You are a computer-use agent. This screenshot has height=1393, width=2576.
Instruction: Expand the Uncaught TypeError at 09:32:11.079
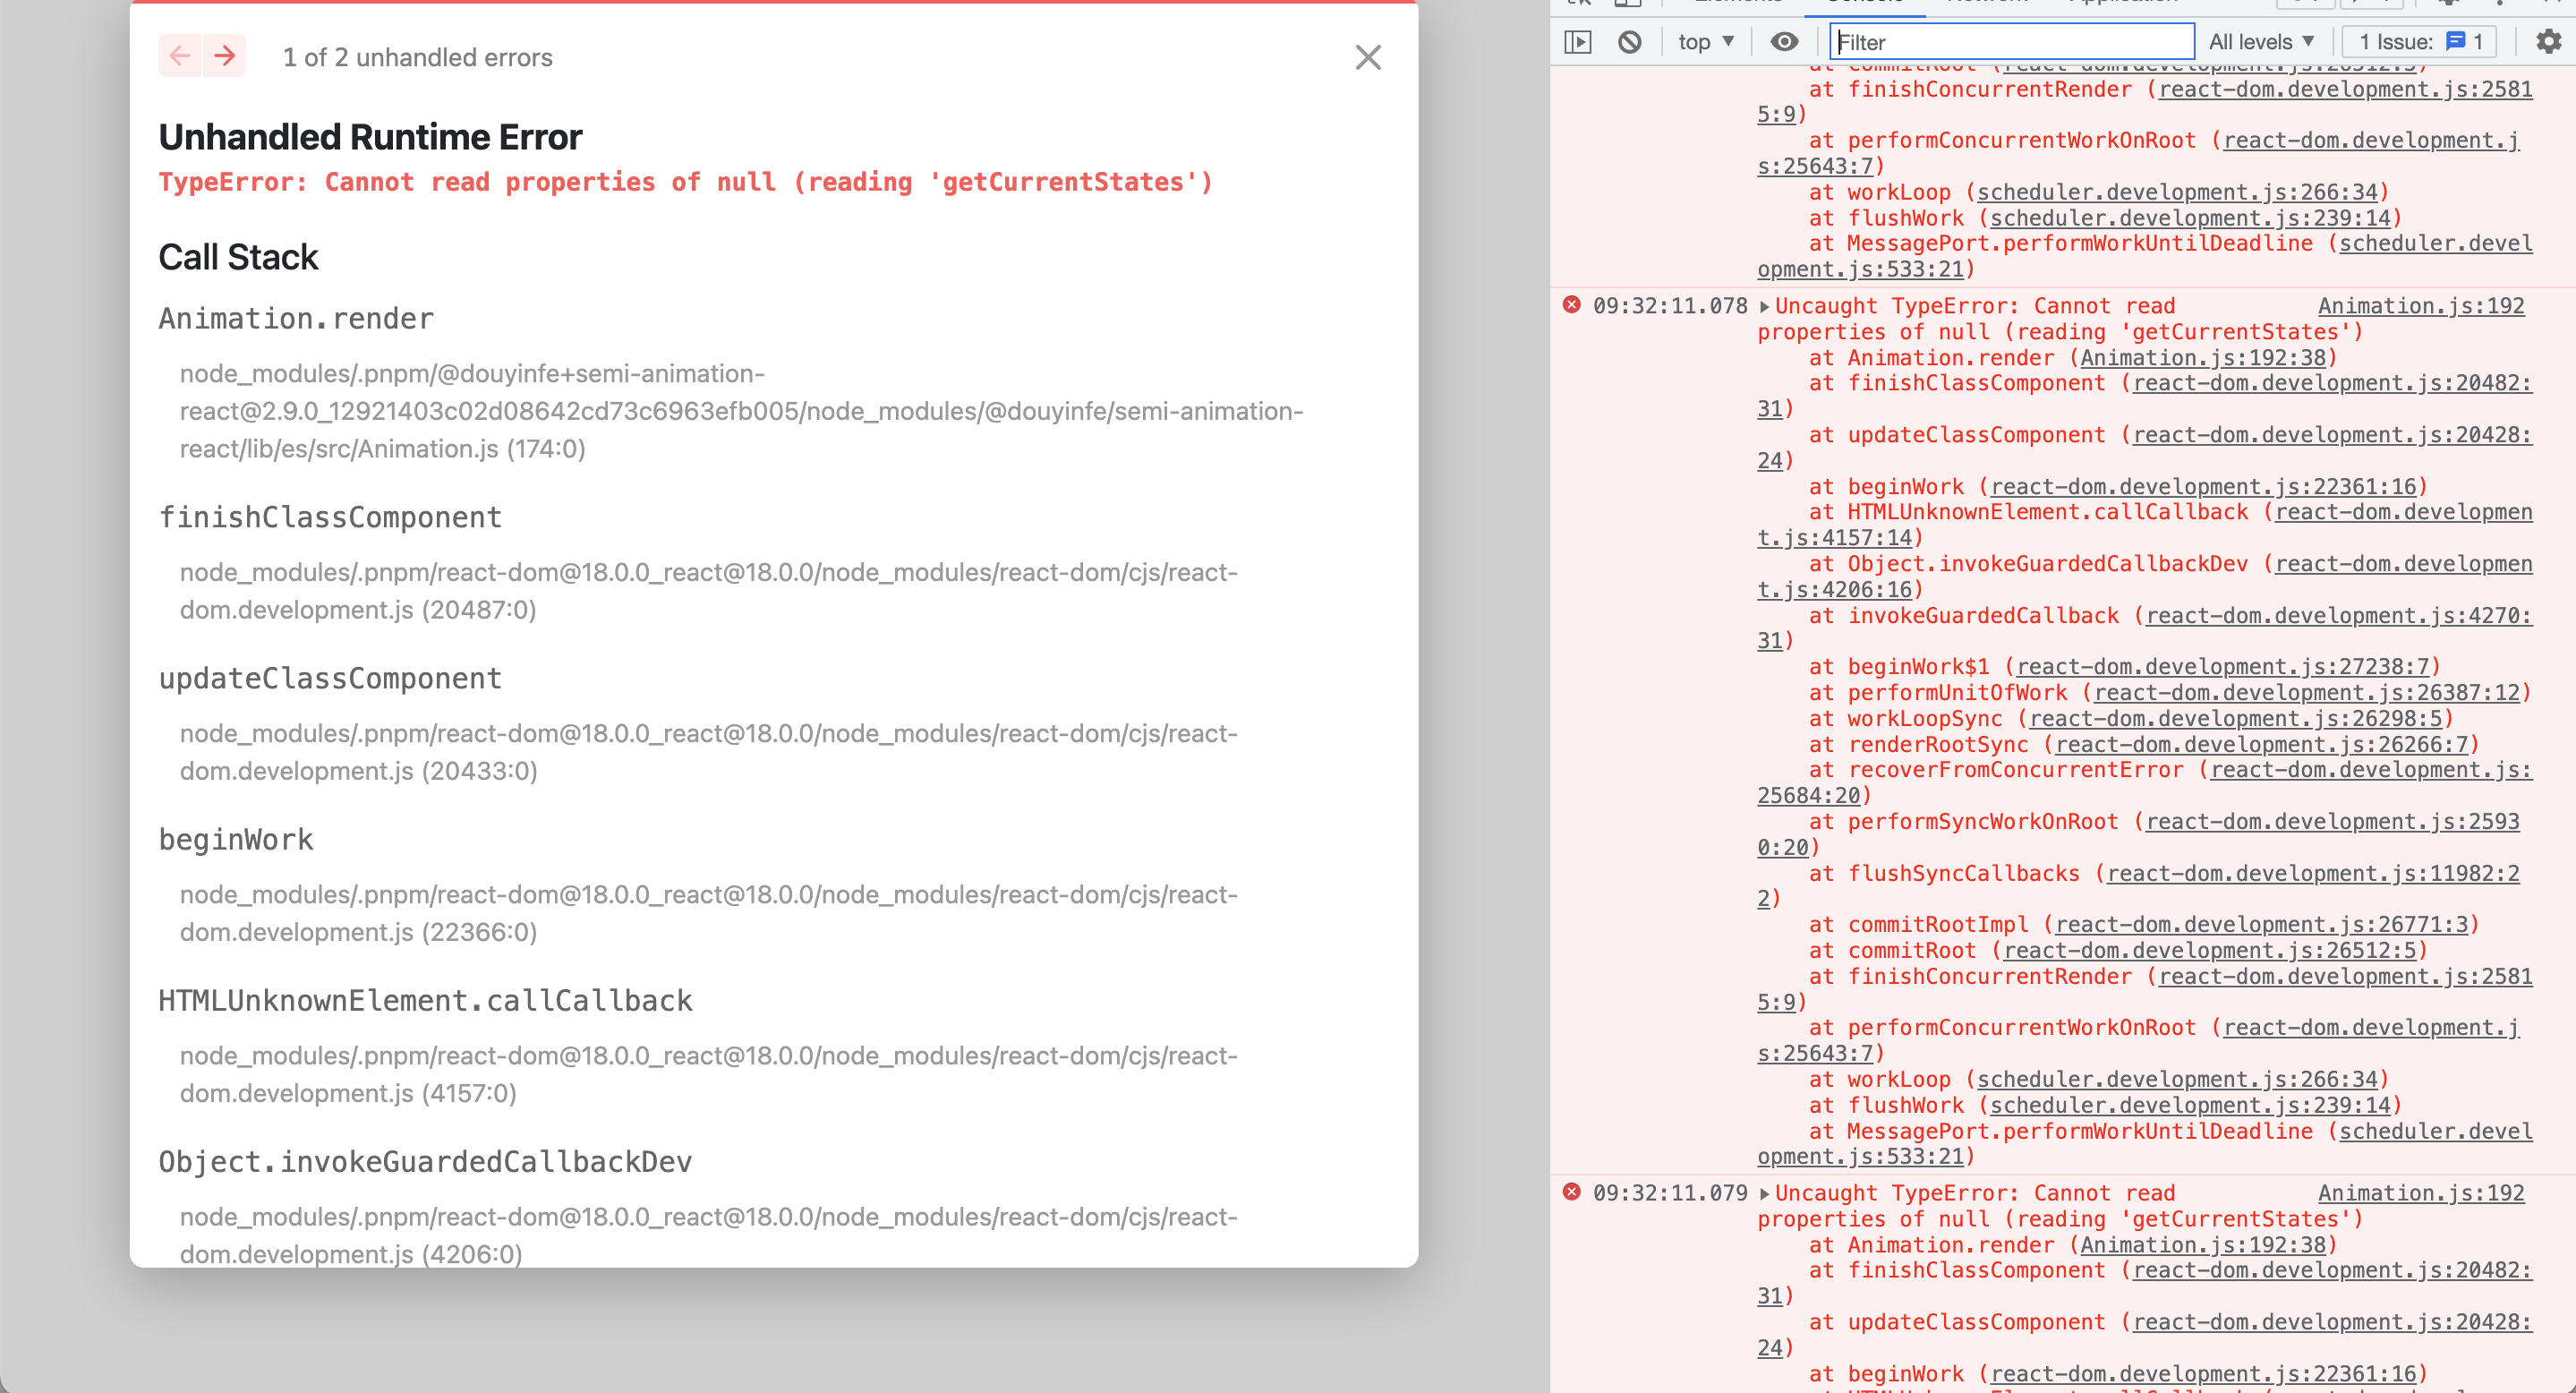coord(1766,1192)
